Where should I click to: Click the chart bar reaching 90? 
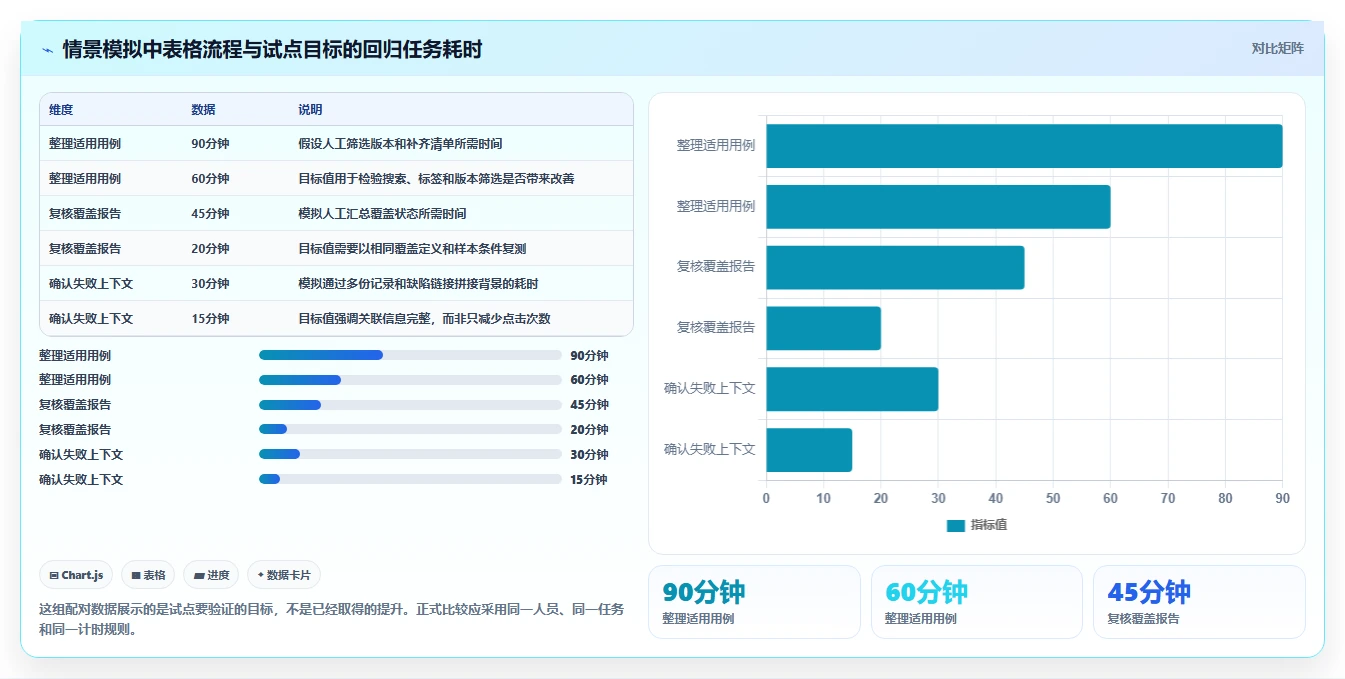click(1024, 146)
